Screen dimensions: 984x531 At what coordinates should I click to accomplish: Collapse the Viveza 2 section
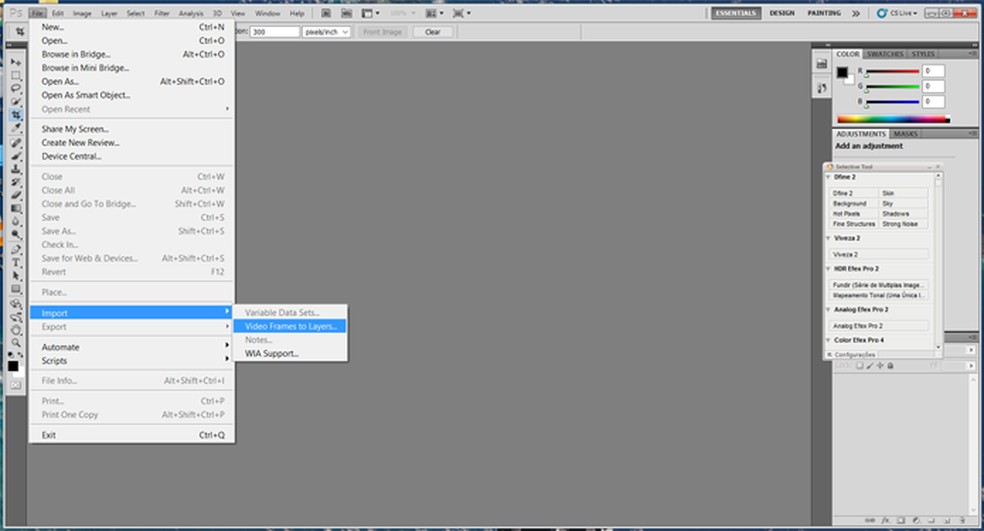click(x=828, y=238)
